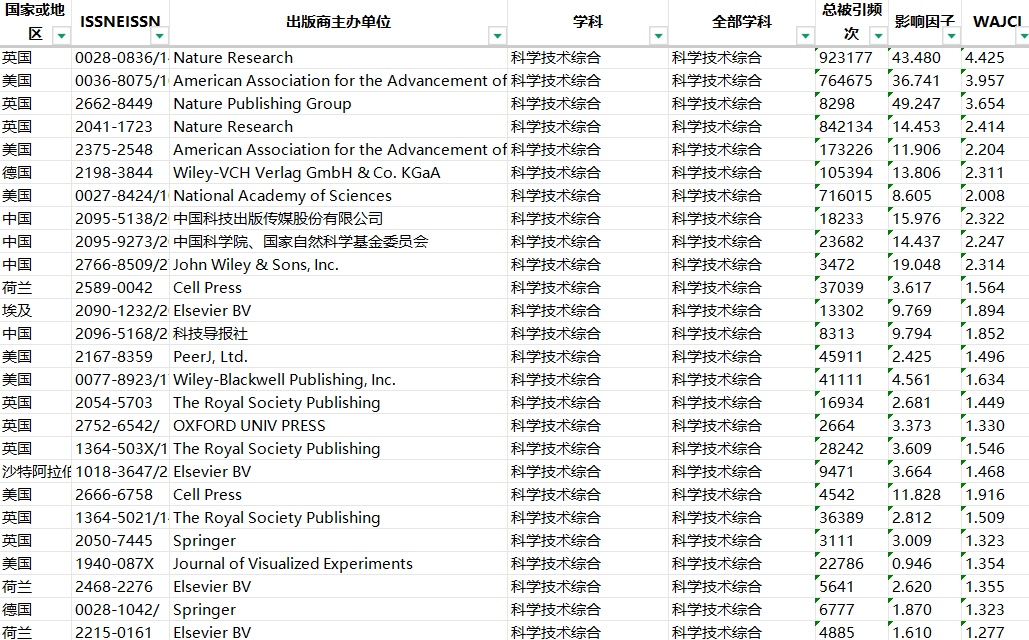Open the 学科 column filter dropdown

pos(658,35)
